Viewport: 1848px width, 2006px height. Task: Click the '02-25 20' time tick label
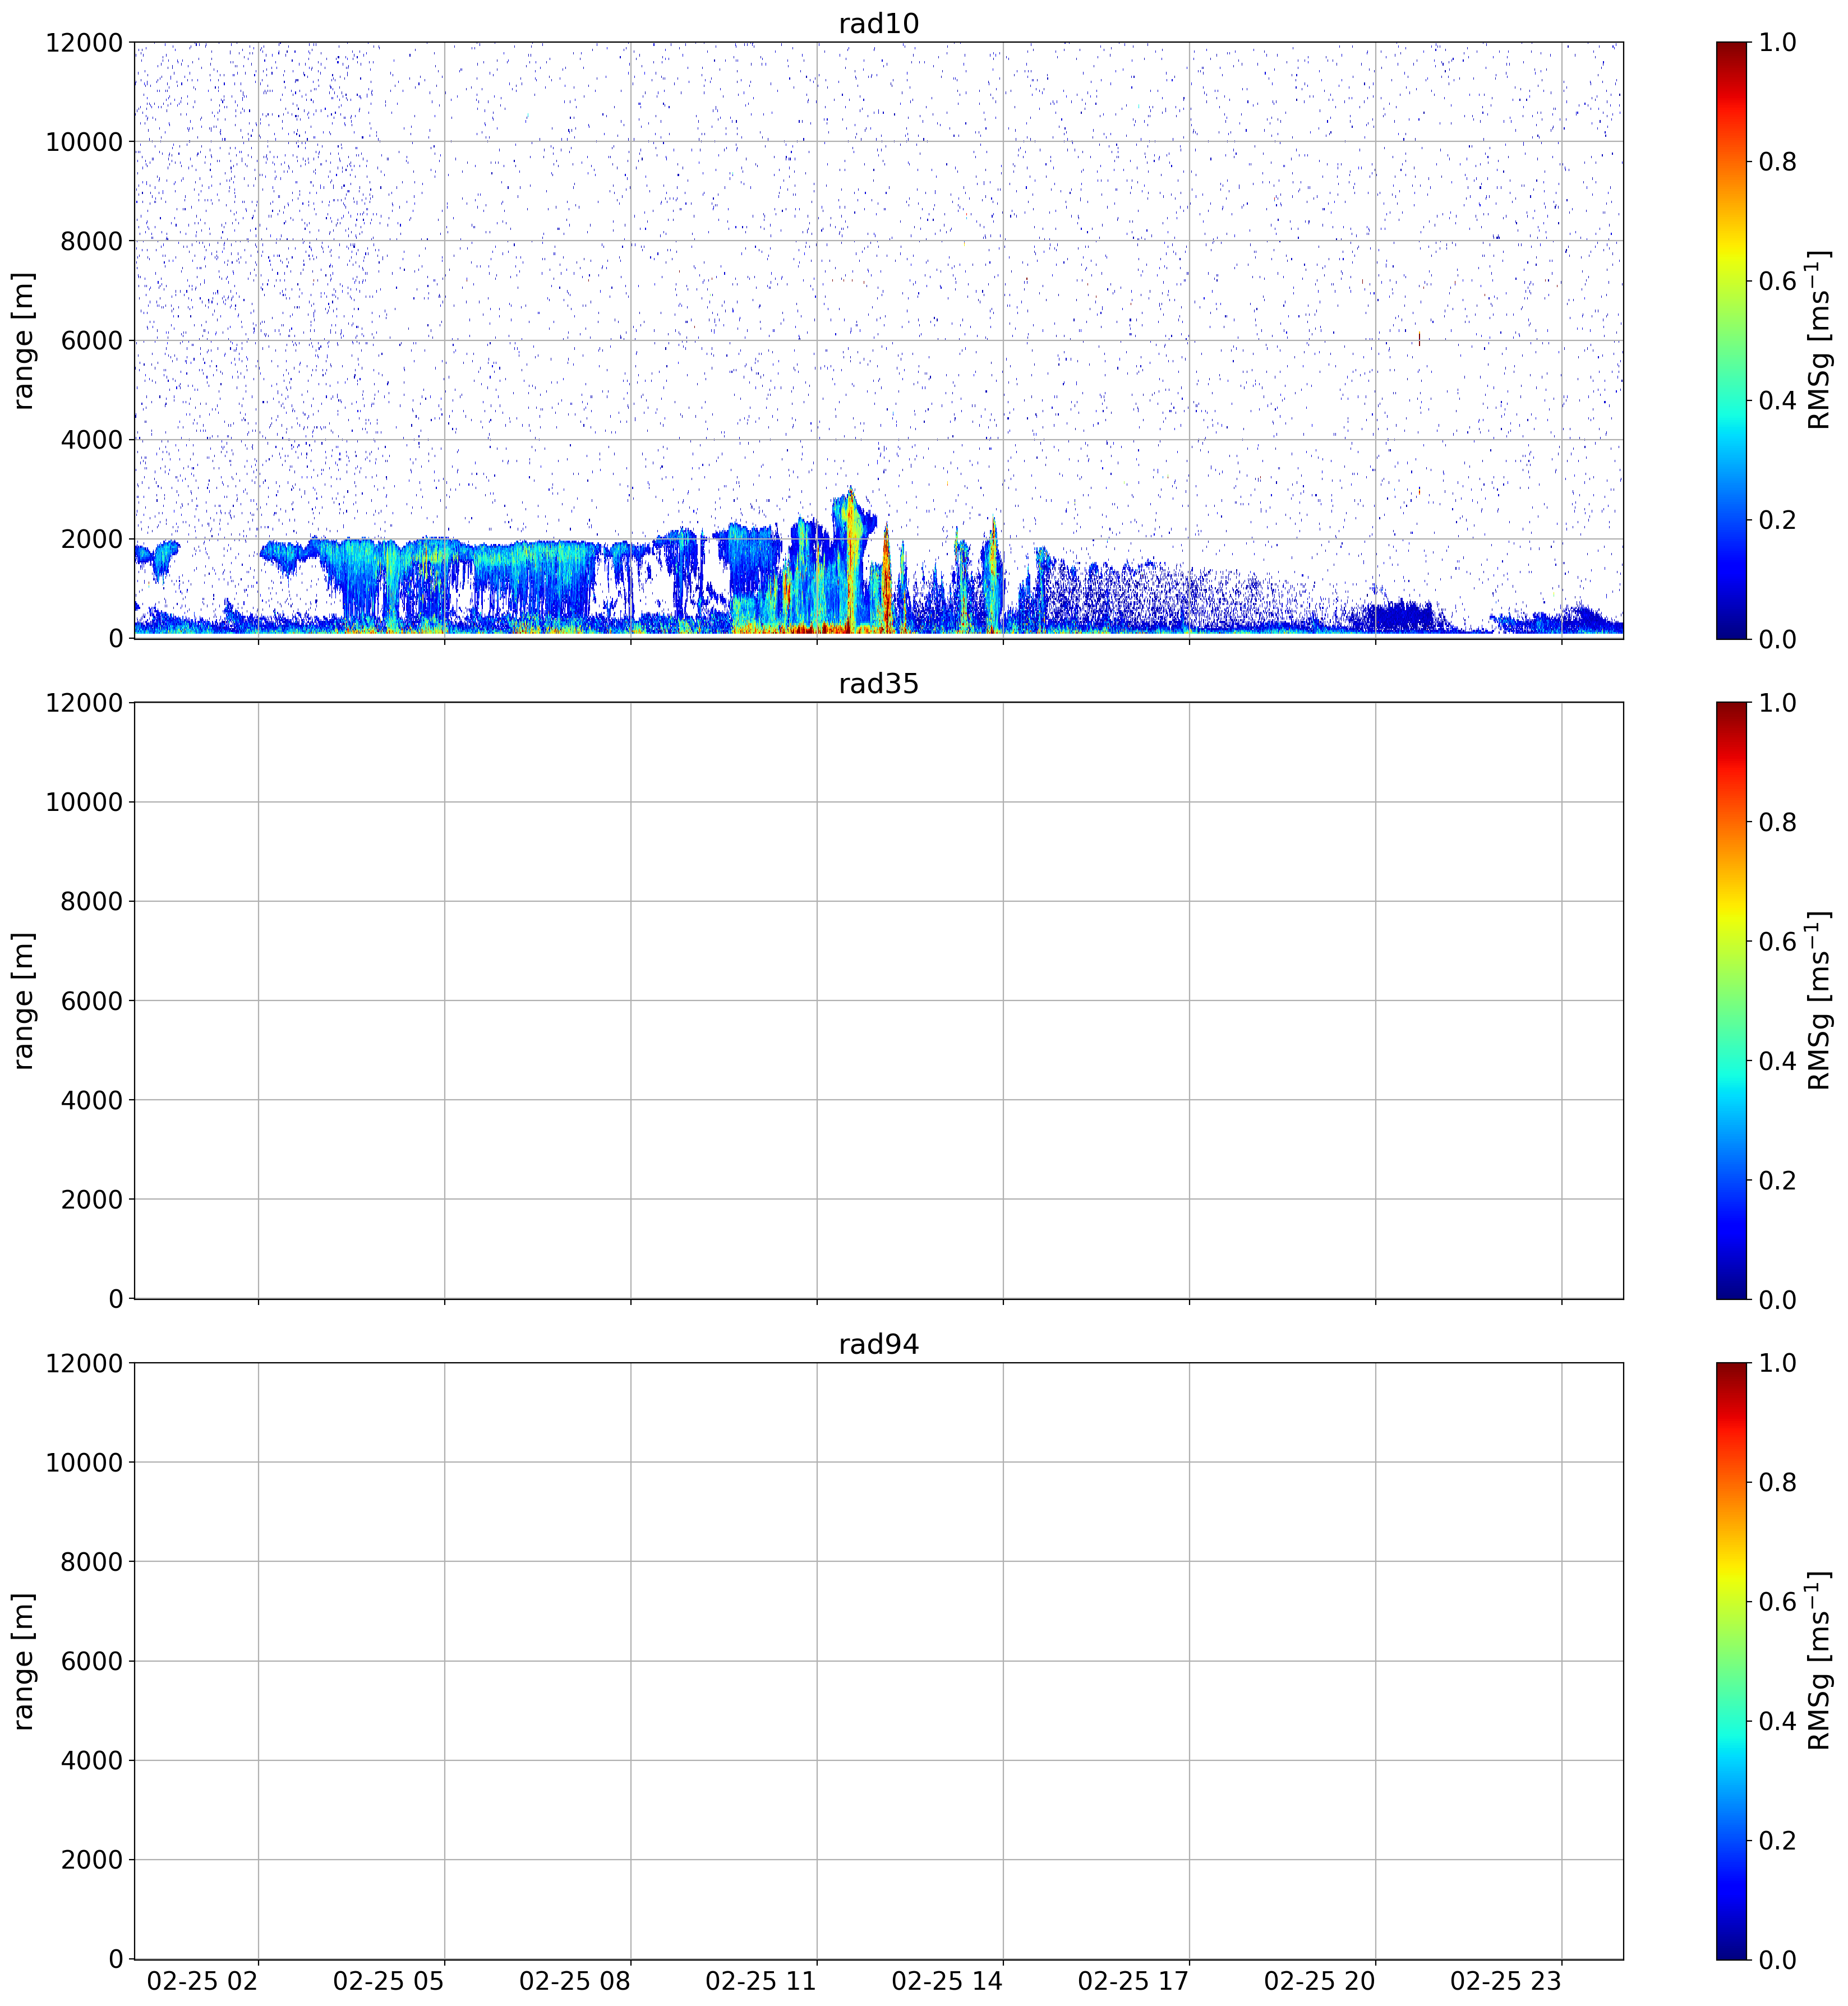[x=1320, y=1981]
